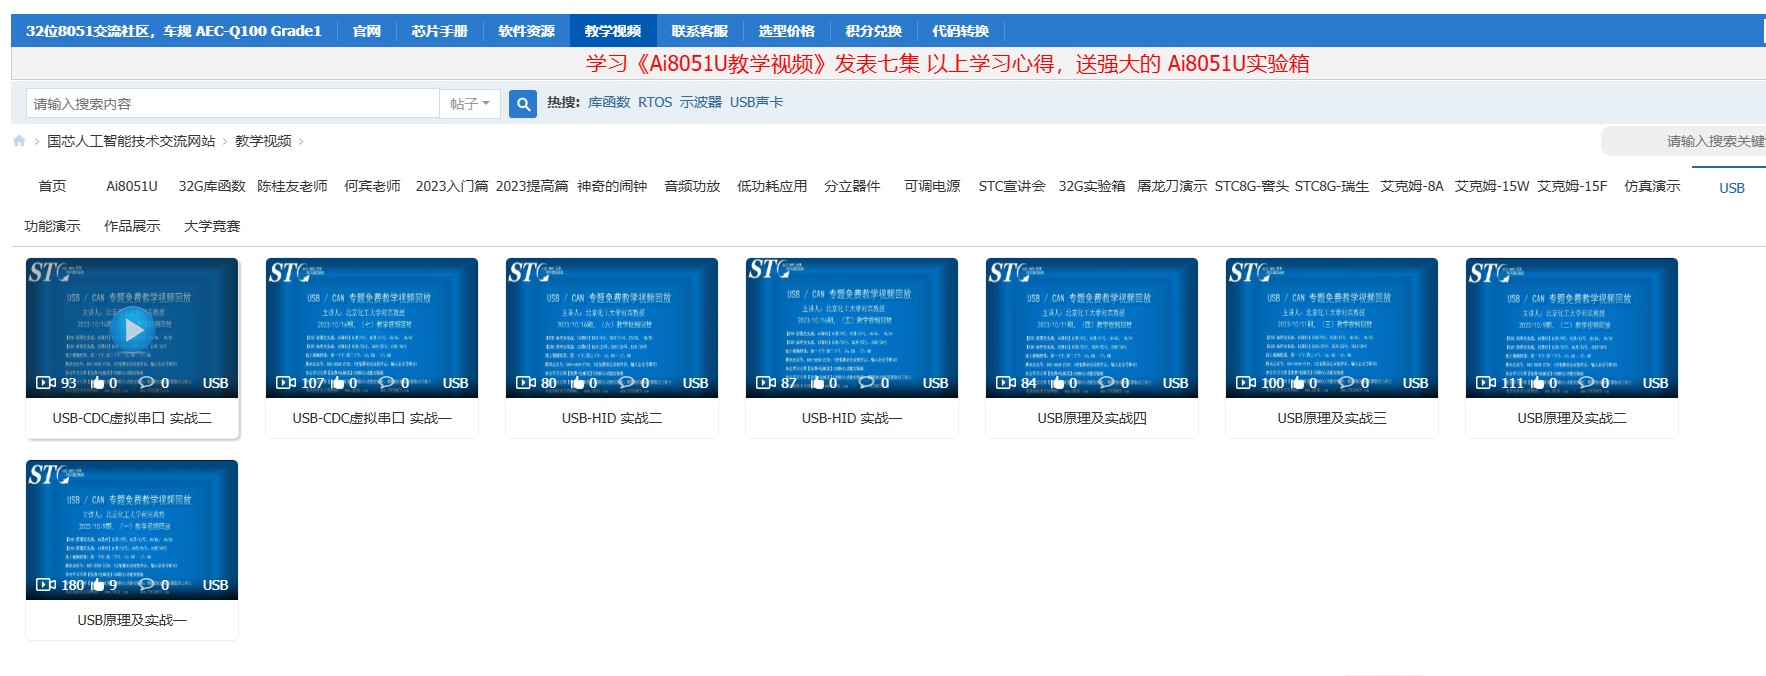Image resolution: width=1766 pixels, height=676 pixels.
Task: Open 代码转换 in top navigation
Action: point(961,31)
